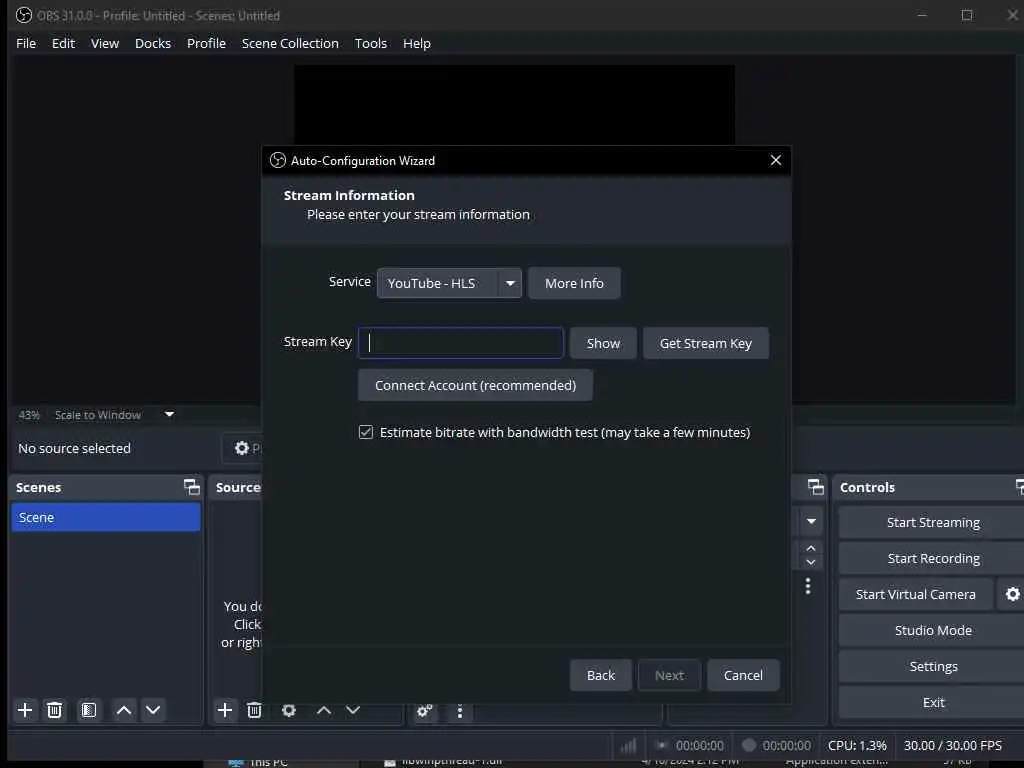Expand dropdown arrow left of Controls panel
Screen dimensions: 1024x768
[811, 521]
